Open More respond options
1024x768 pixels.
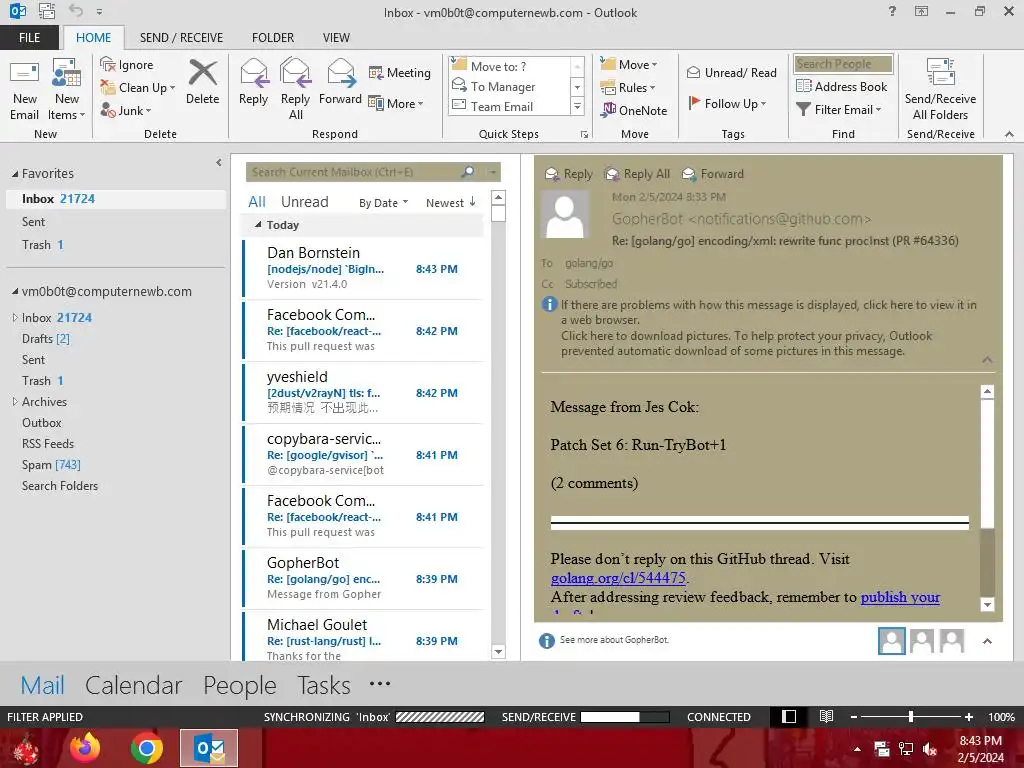(x=396, y=103)
